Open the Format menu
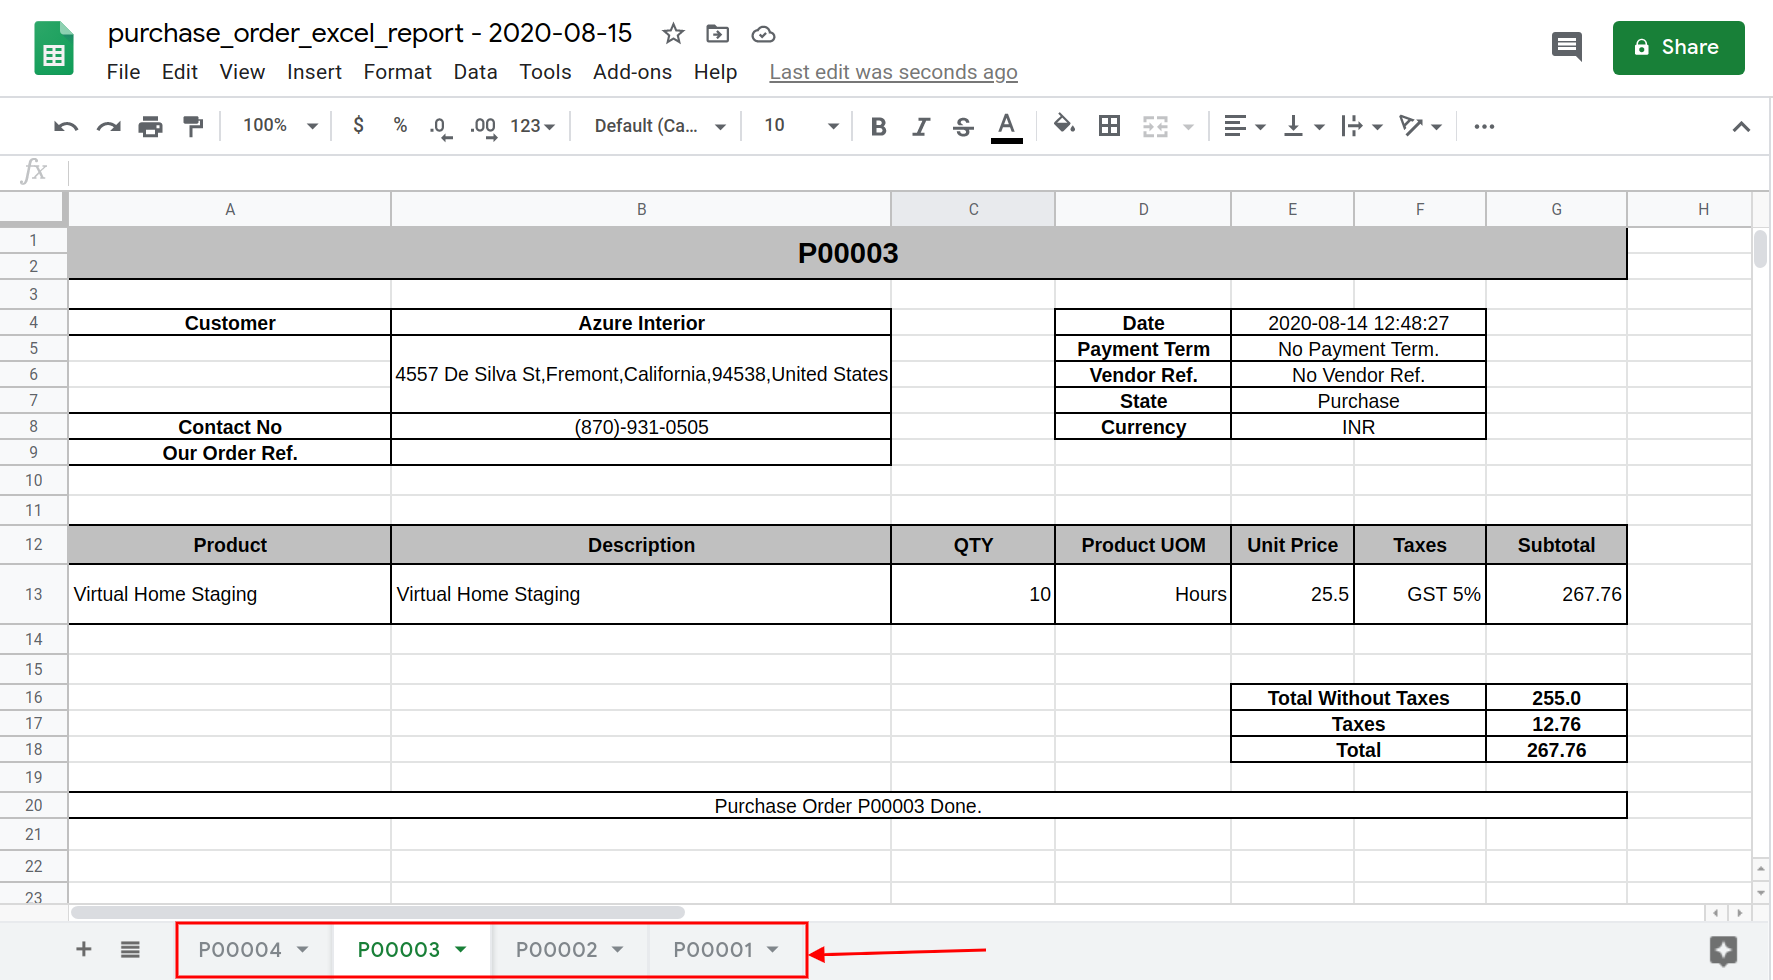Image resolution: width=1773 pixels, height=980 pixels. coord(397,72)
